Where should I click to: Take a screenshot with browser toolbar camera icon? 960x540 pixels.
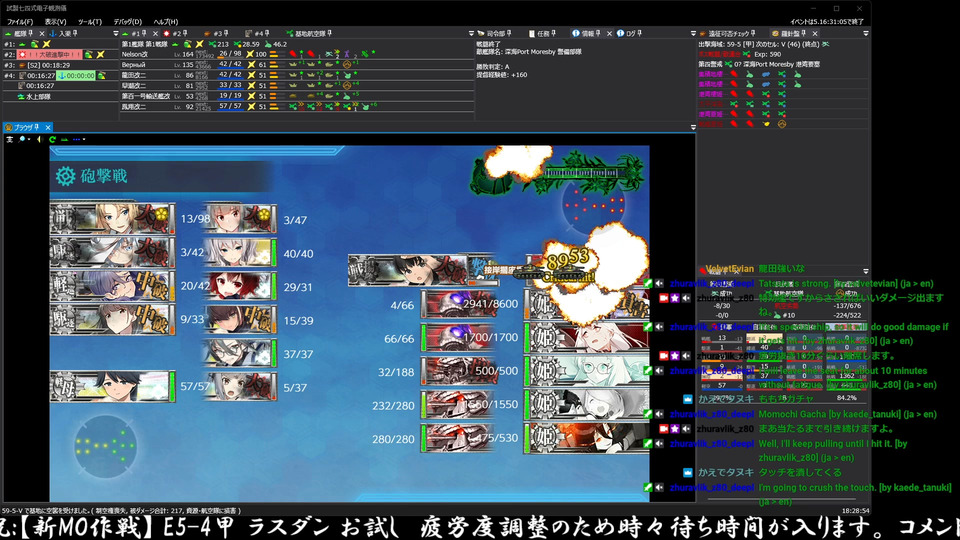[x=10, y=140]
